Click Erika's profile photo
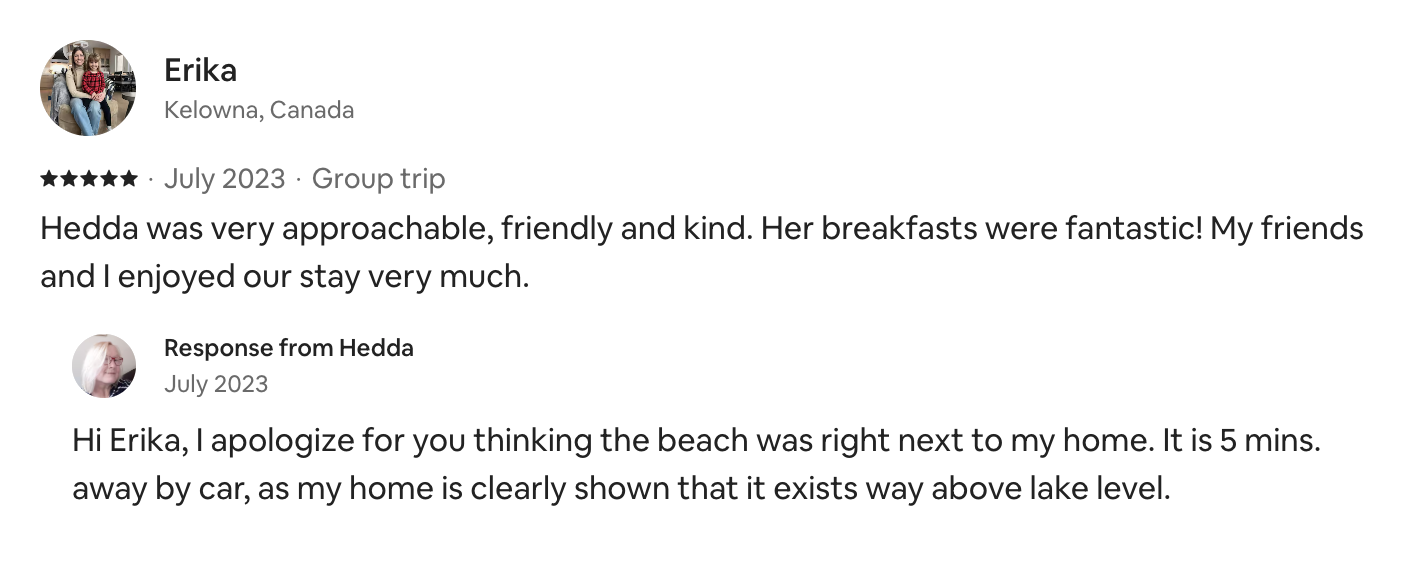 tap(88, 88)
